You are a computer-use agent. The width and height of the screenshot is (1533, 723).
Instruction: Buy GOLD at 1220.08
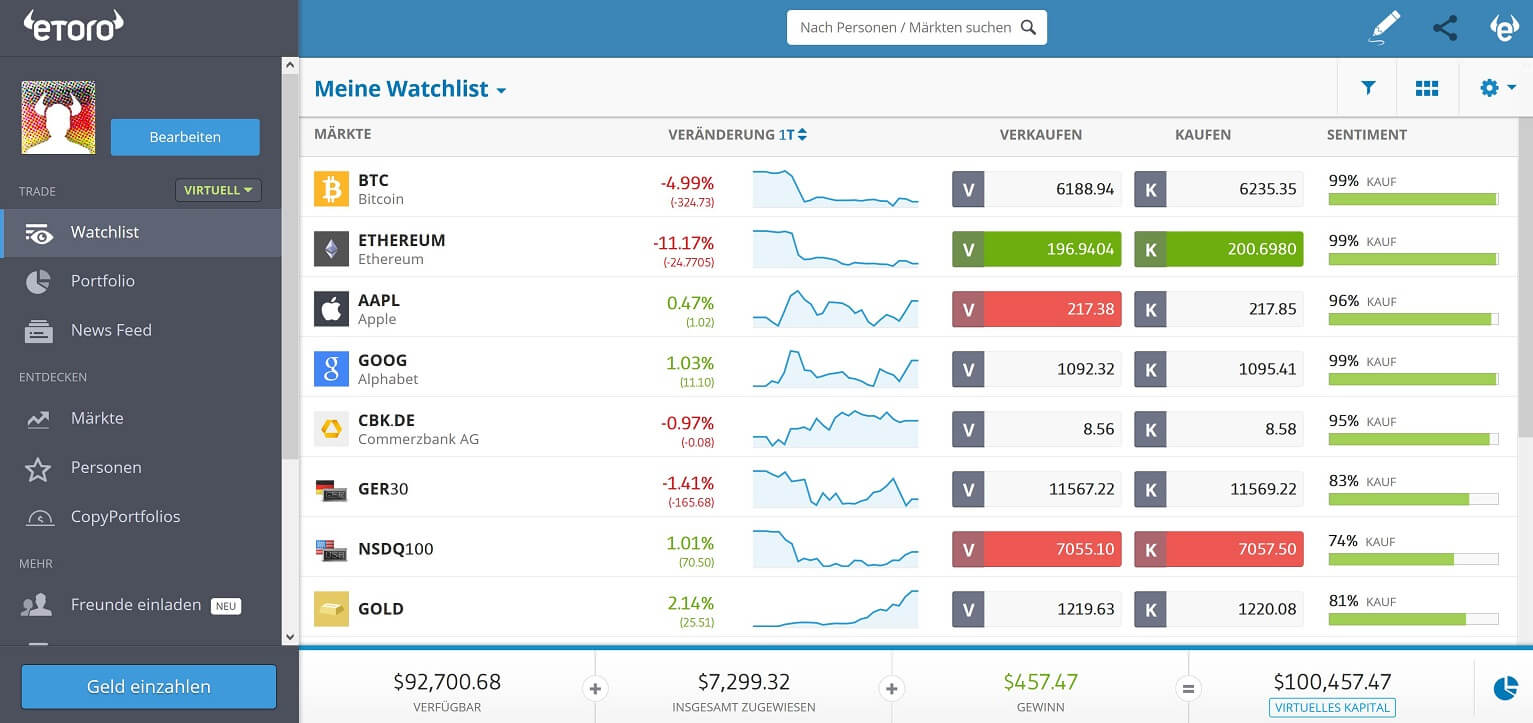pos(1219,609)
